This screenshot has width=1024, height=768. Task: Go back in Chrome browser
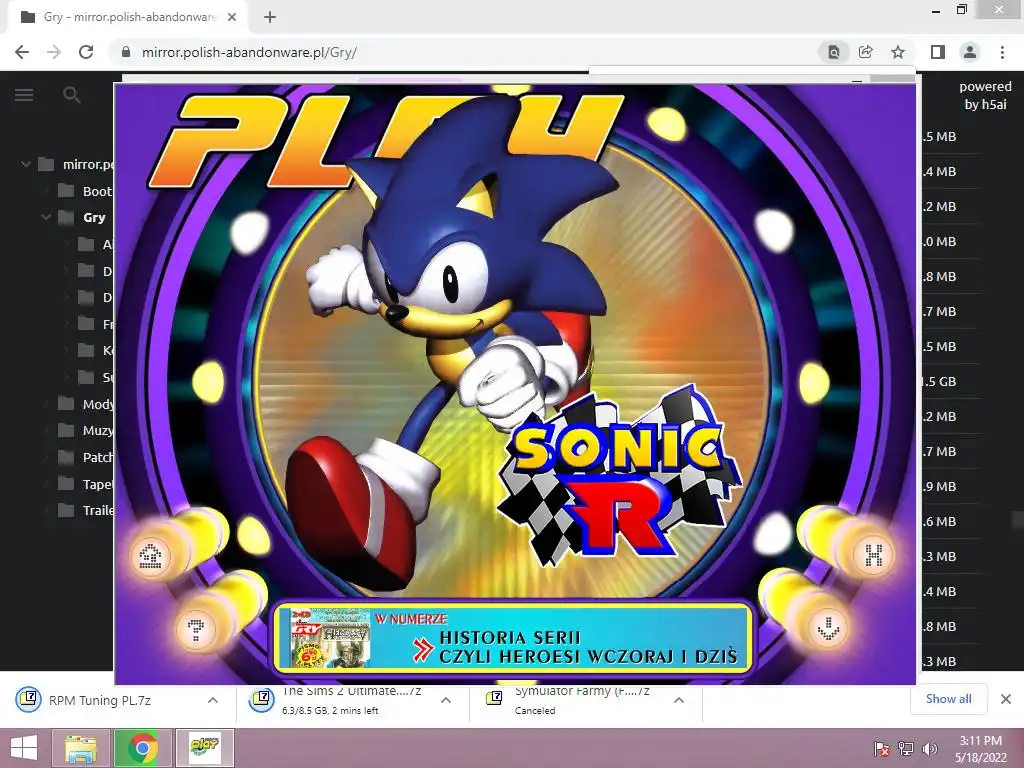click(22, 52)
